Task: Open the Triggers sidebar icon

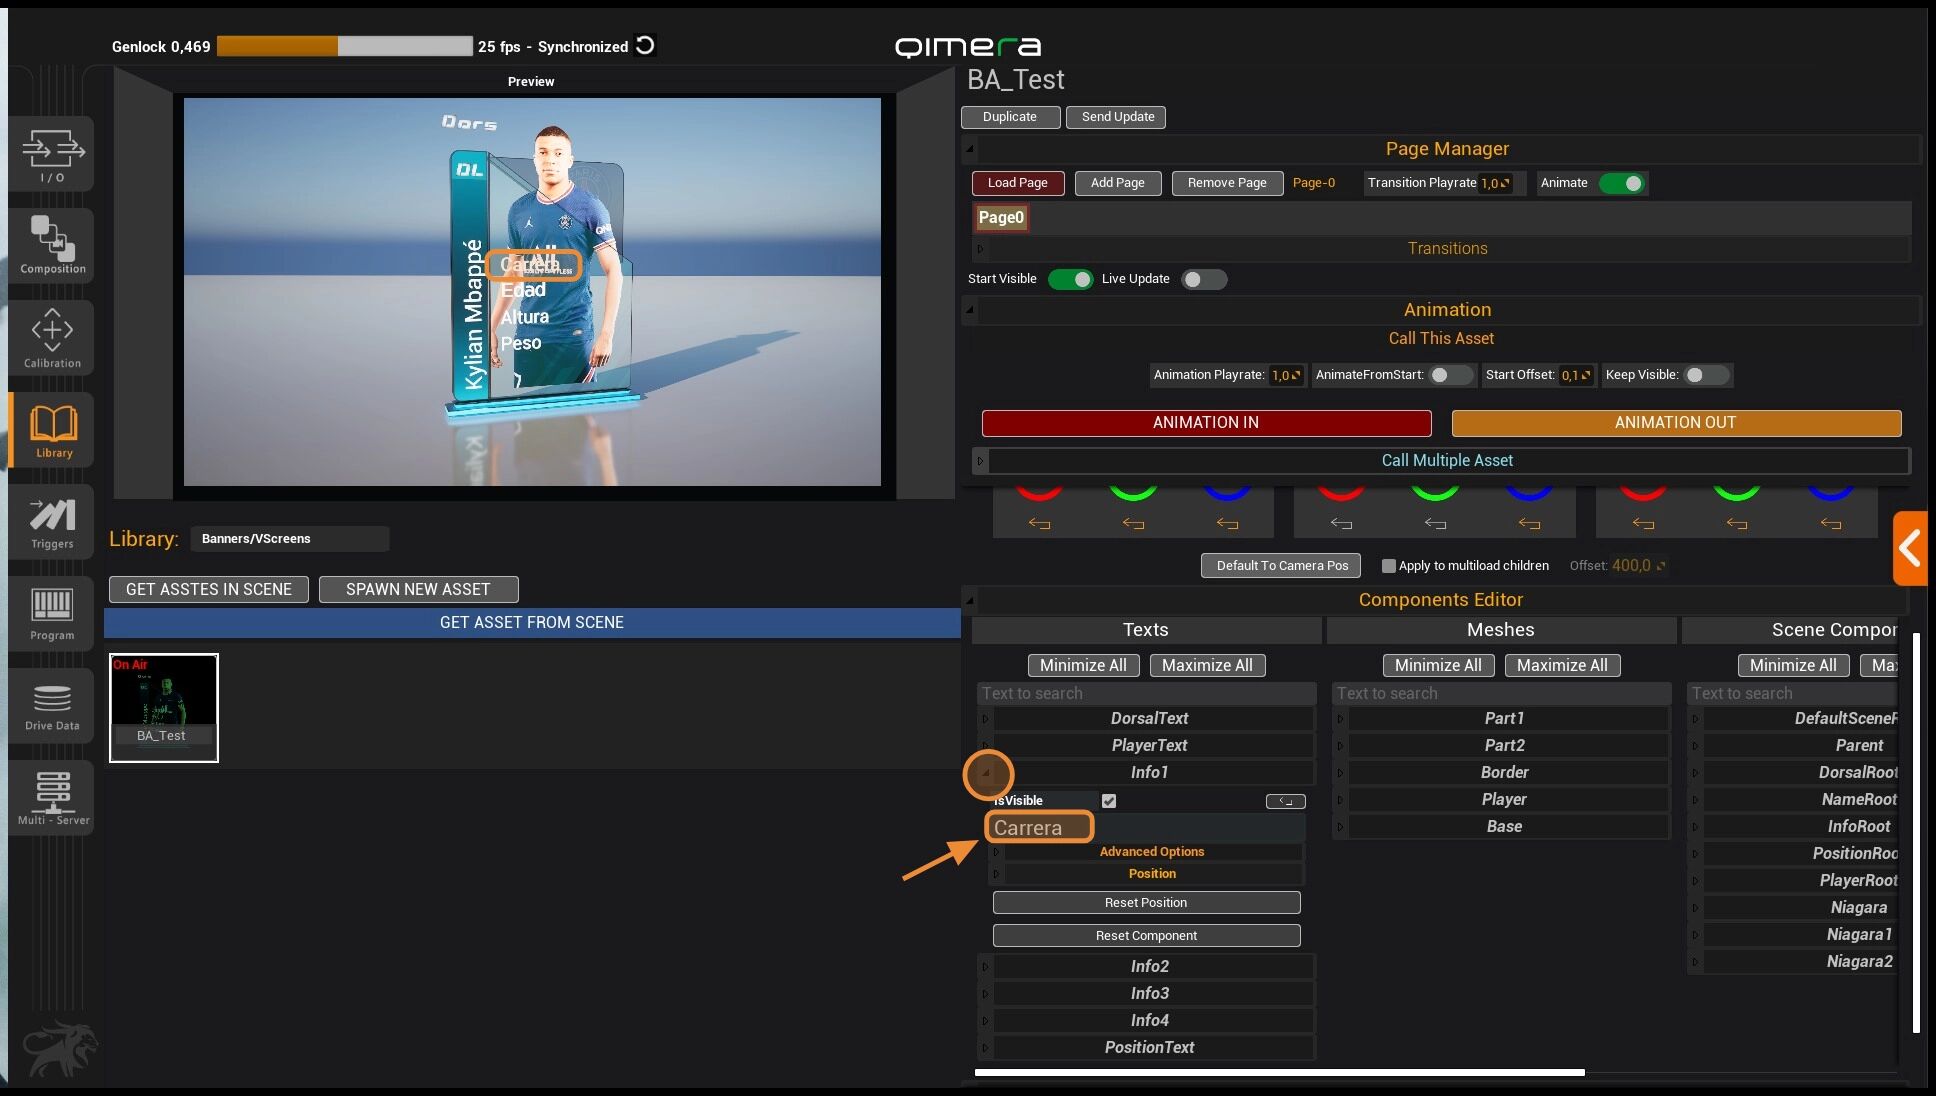Action: [x=52, y=522]
